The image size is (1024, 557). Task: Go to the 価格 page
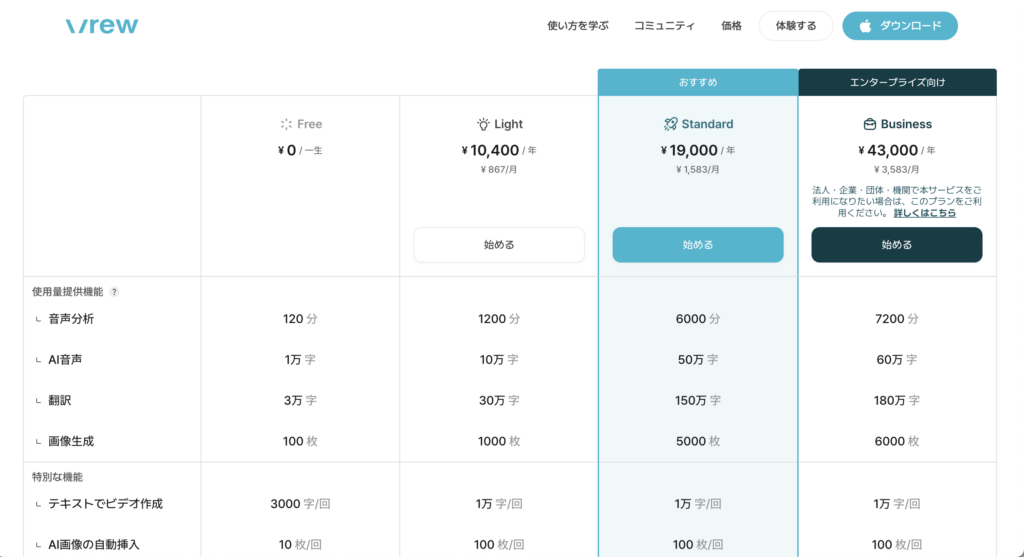click(731, 26)
